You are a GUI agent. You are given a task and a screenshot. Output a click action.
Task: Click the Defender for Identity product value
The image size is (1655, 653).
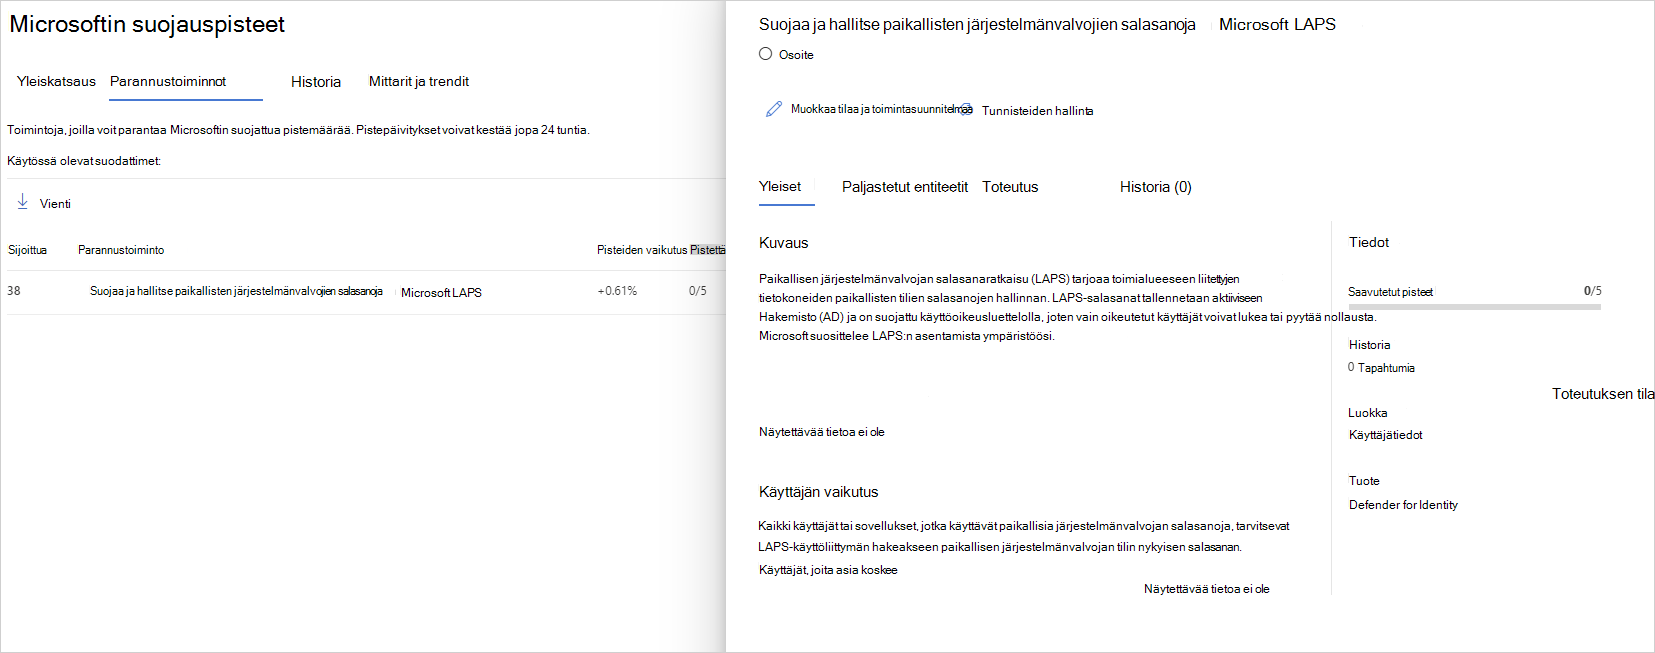pyautogui.click(x=1403, y=505)
